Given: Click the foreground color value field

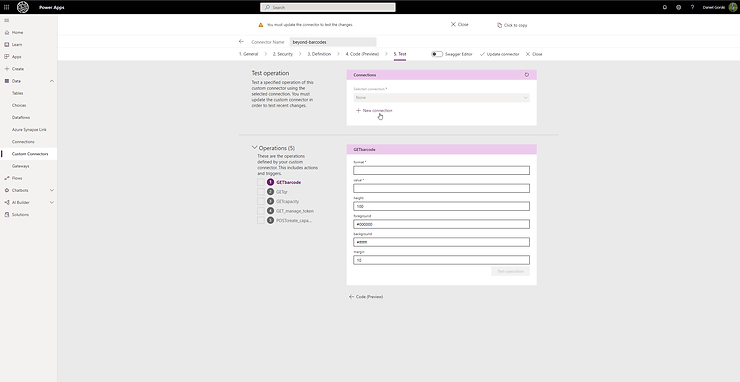Looking at the screenshot, I should point(441,224).
